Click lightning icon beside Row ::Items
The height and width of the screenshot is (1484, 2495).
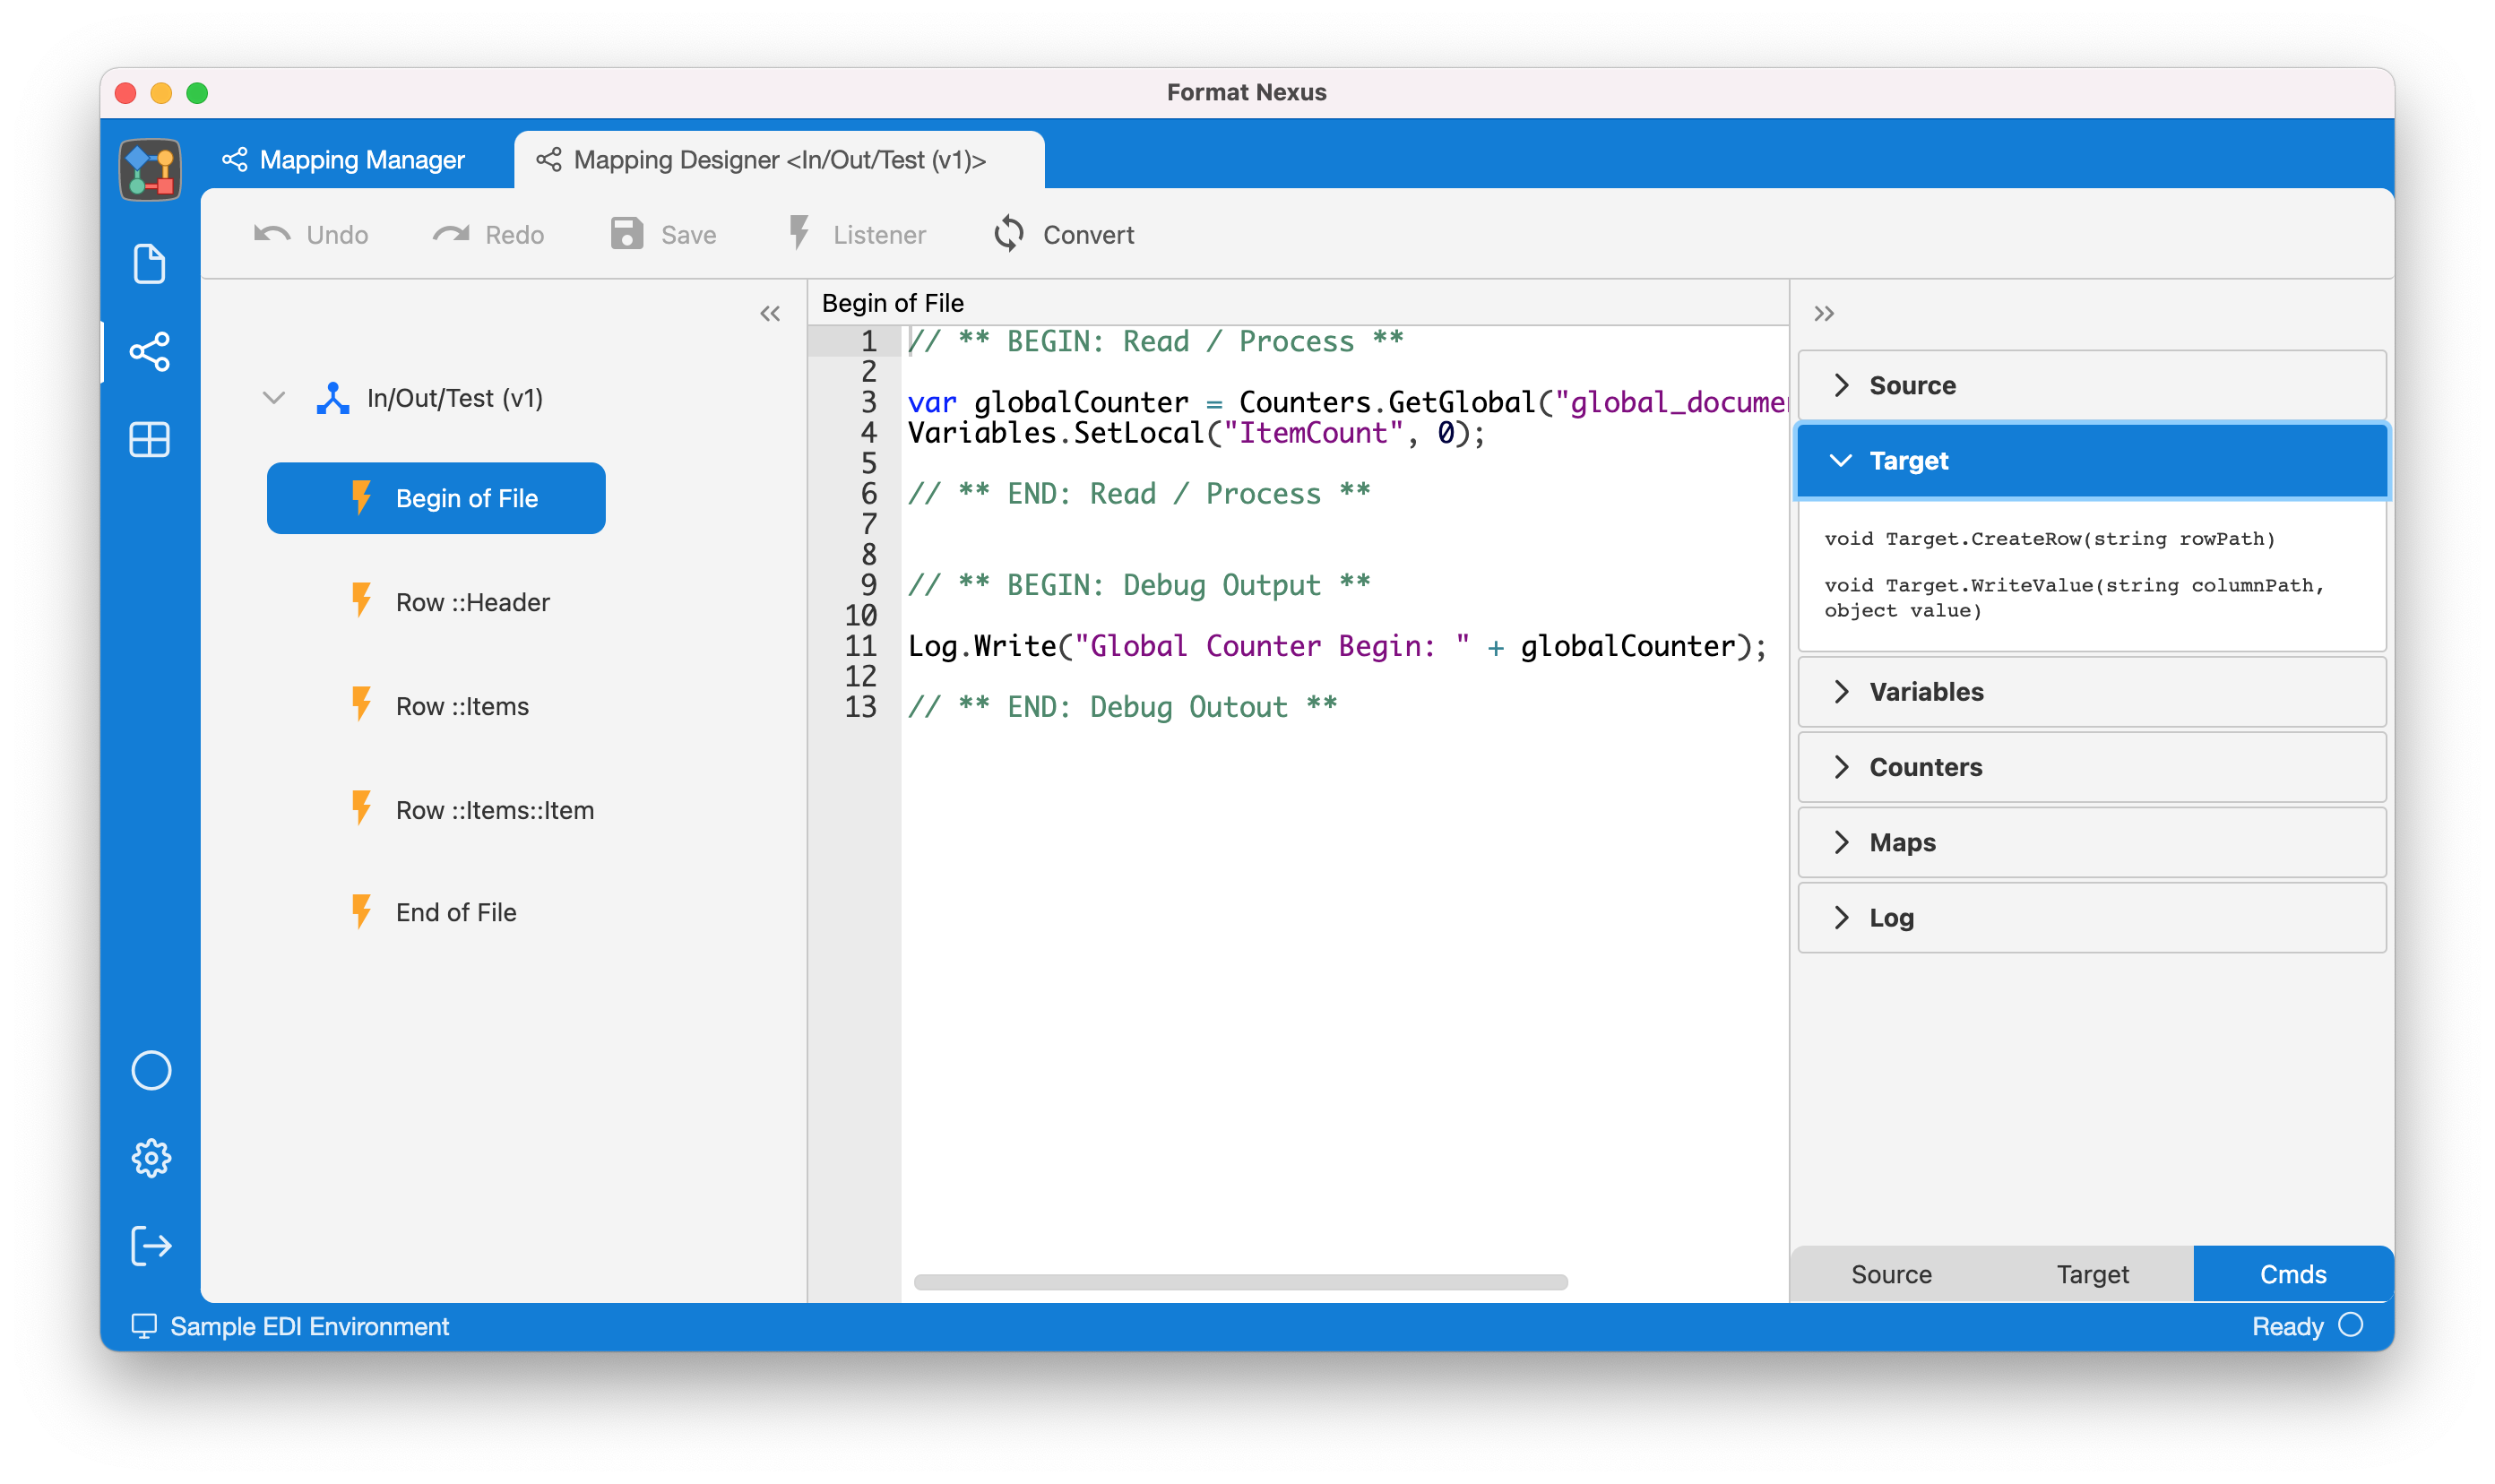tap(361, 705)
